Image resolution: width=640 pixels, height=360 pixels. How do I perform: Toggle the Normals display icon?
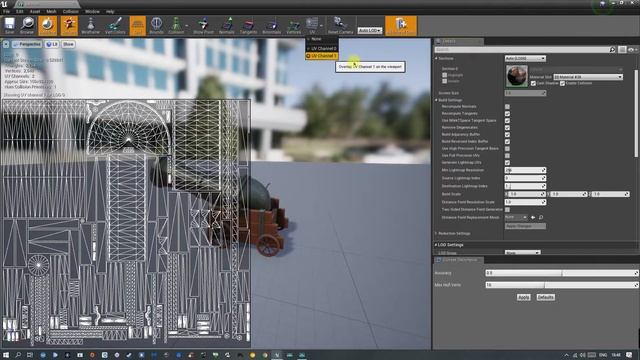coord(227,25)
